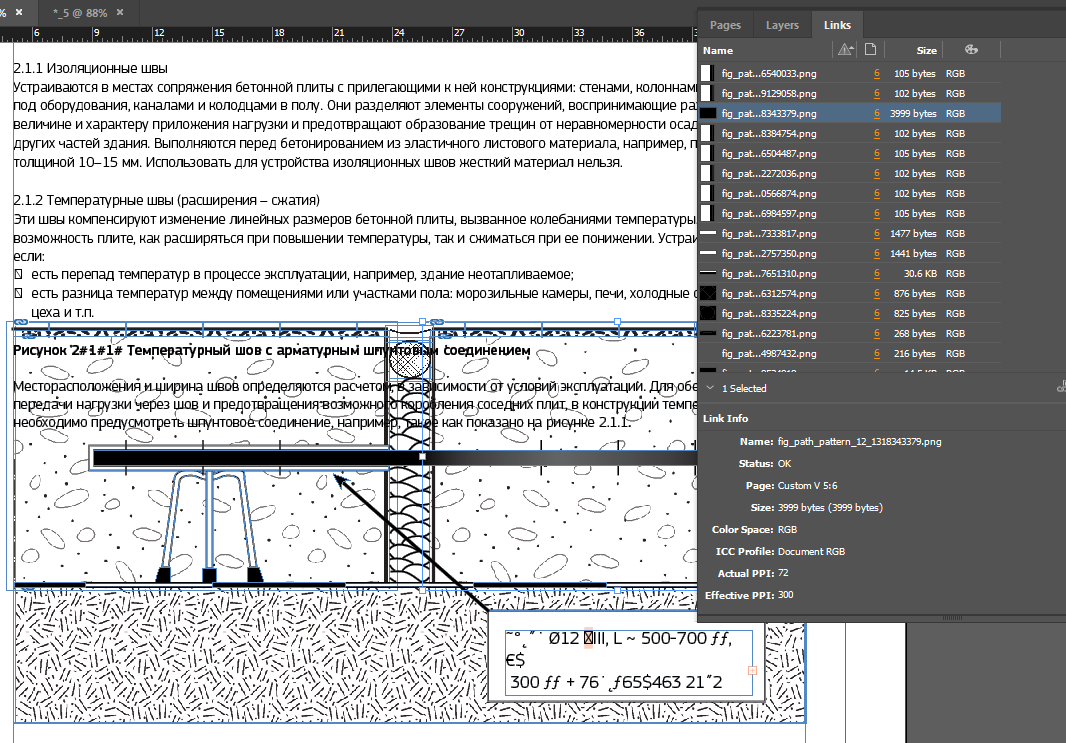Switch to the Pages tab
The image size is (1066, 743).
(x=725, y=25)
